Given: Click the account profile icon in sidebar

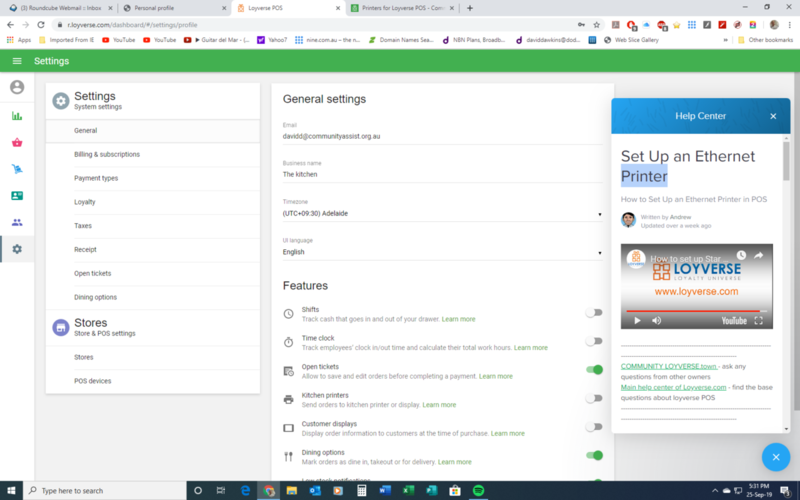Looking at the screenshot, I should coord(17,87).
